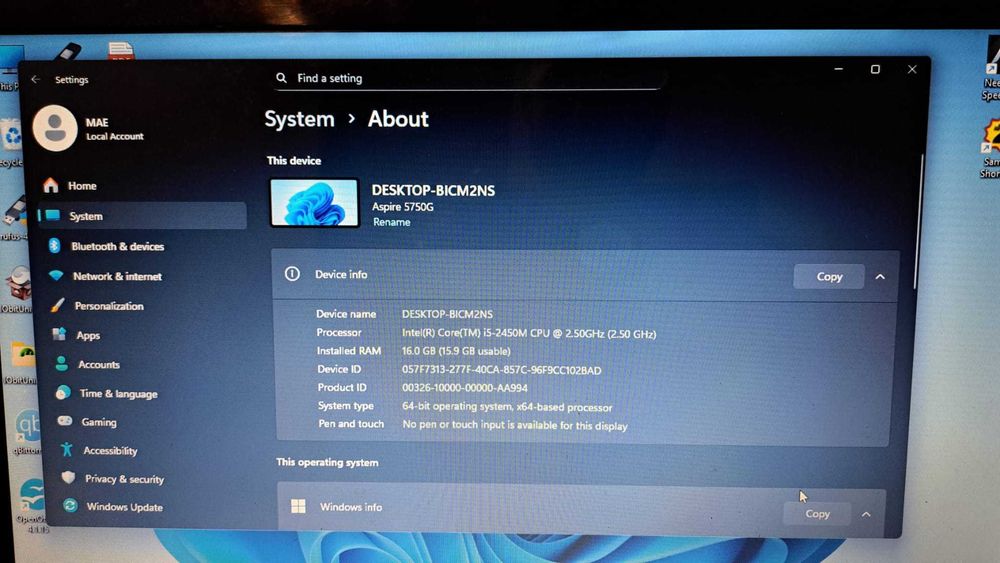
Task: Click the 16.0 GB installed RAM value
Action: tap(456, 351)
